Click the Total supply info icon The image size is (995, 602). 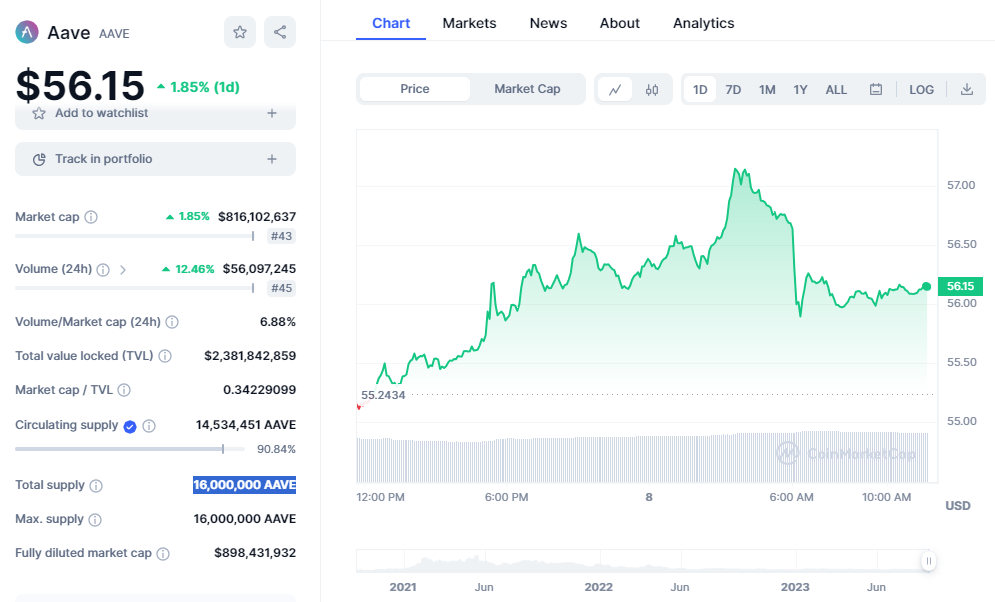point(96,486)
